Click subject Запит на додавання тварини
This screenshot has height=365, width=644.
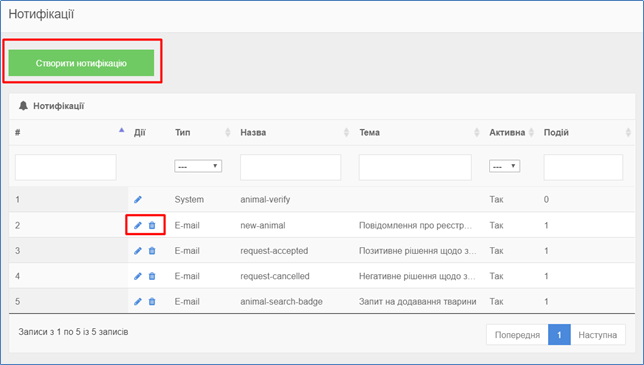tap(418, 301)
